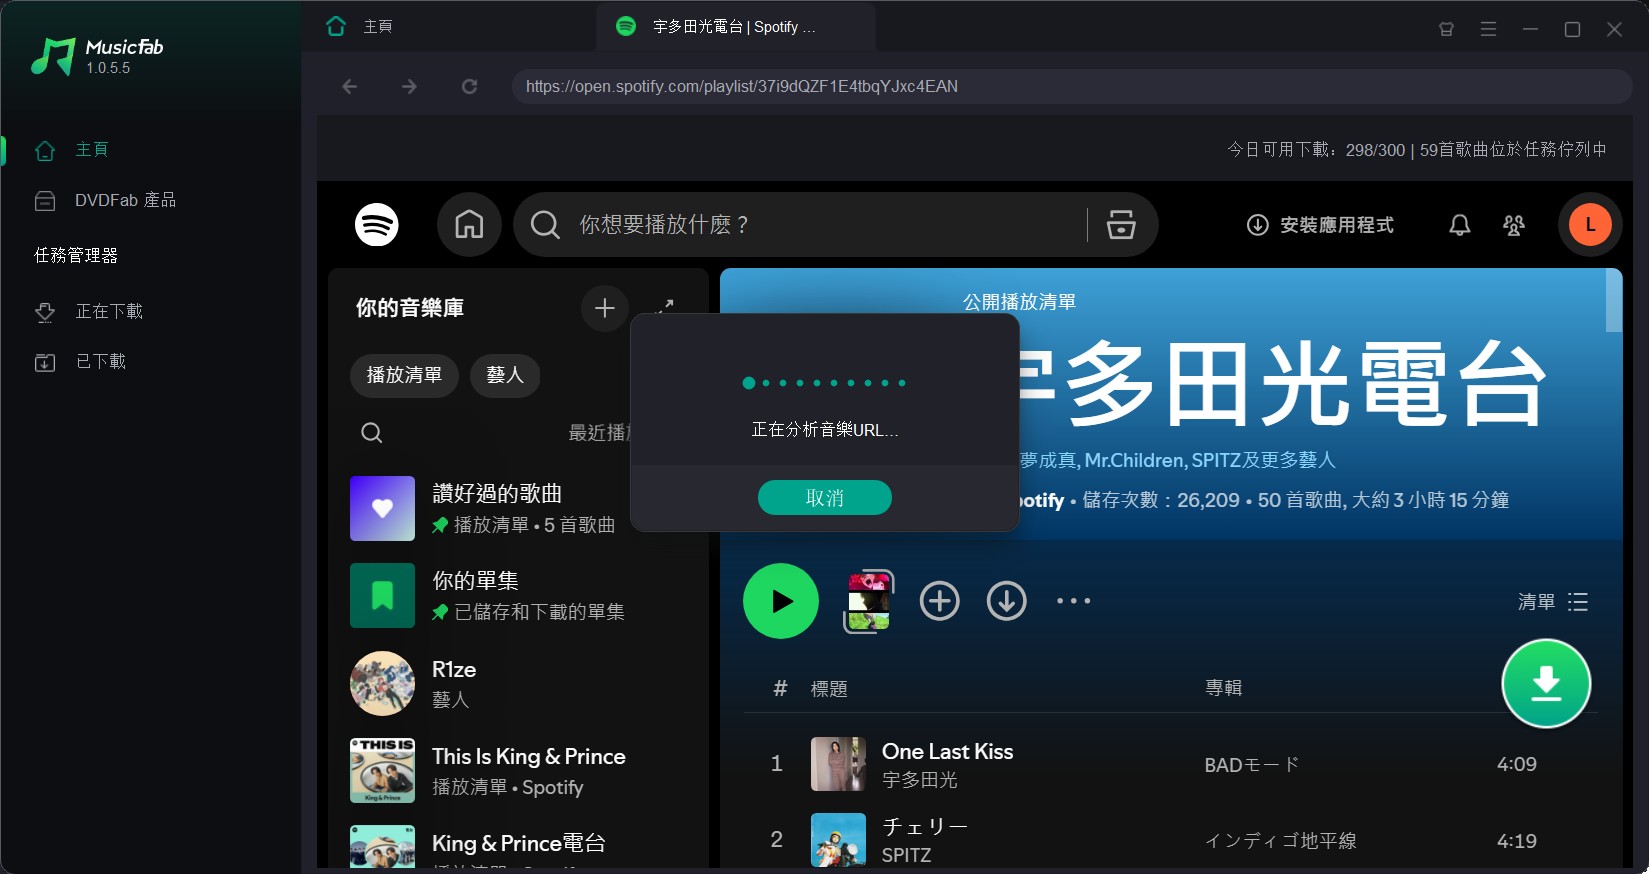Reload the current page
This screenshot has height=874, width=1649.
469,87
